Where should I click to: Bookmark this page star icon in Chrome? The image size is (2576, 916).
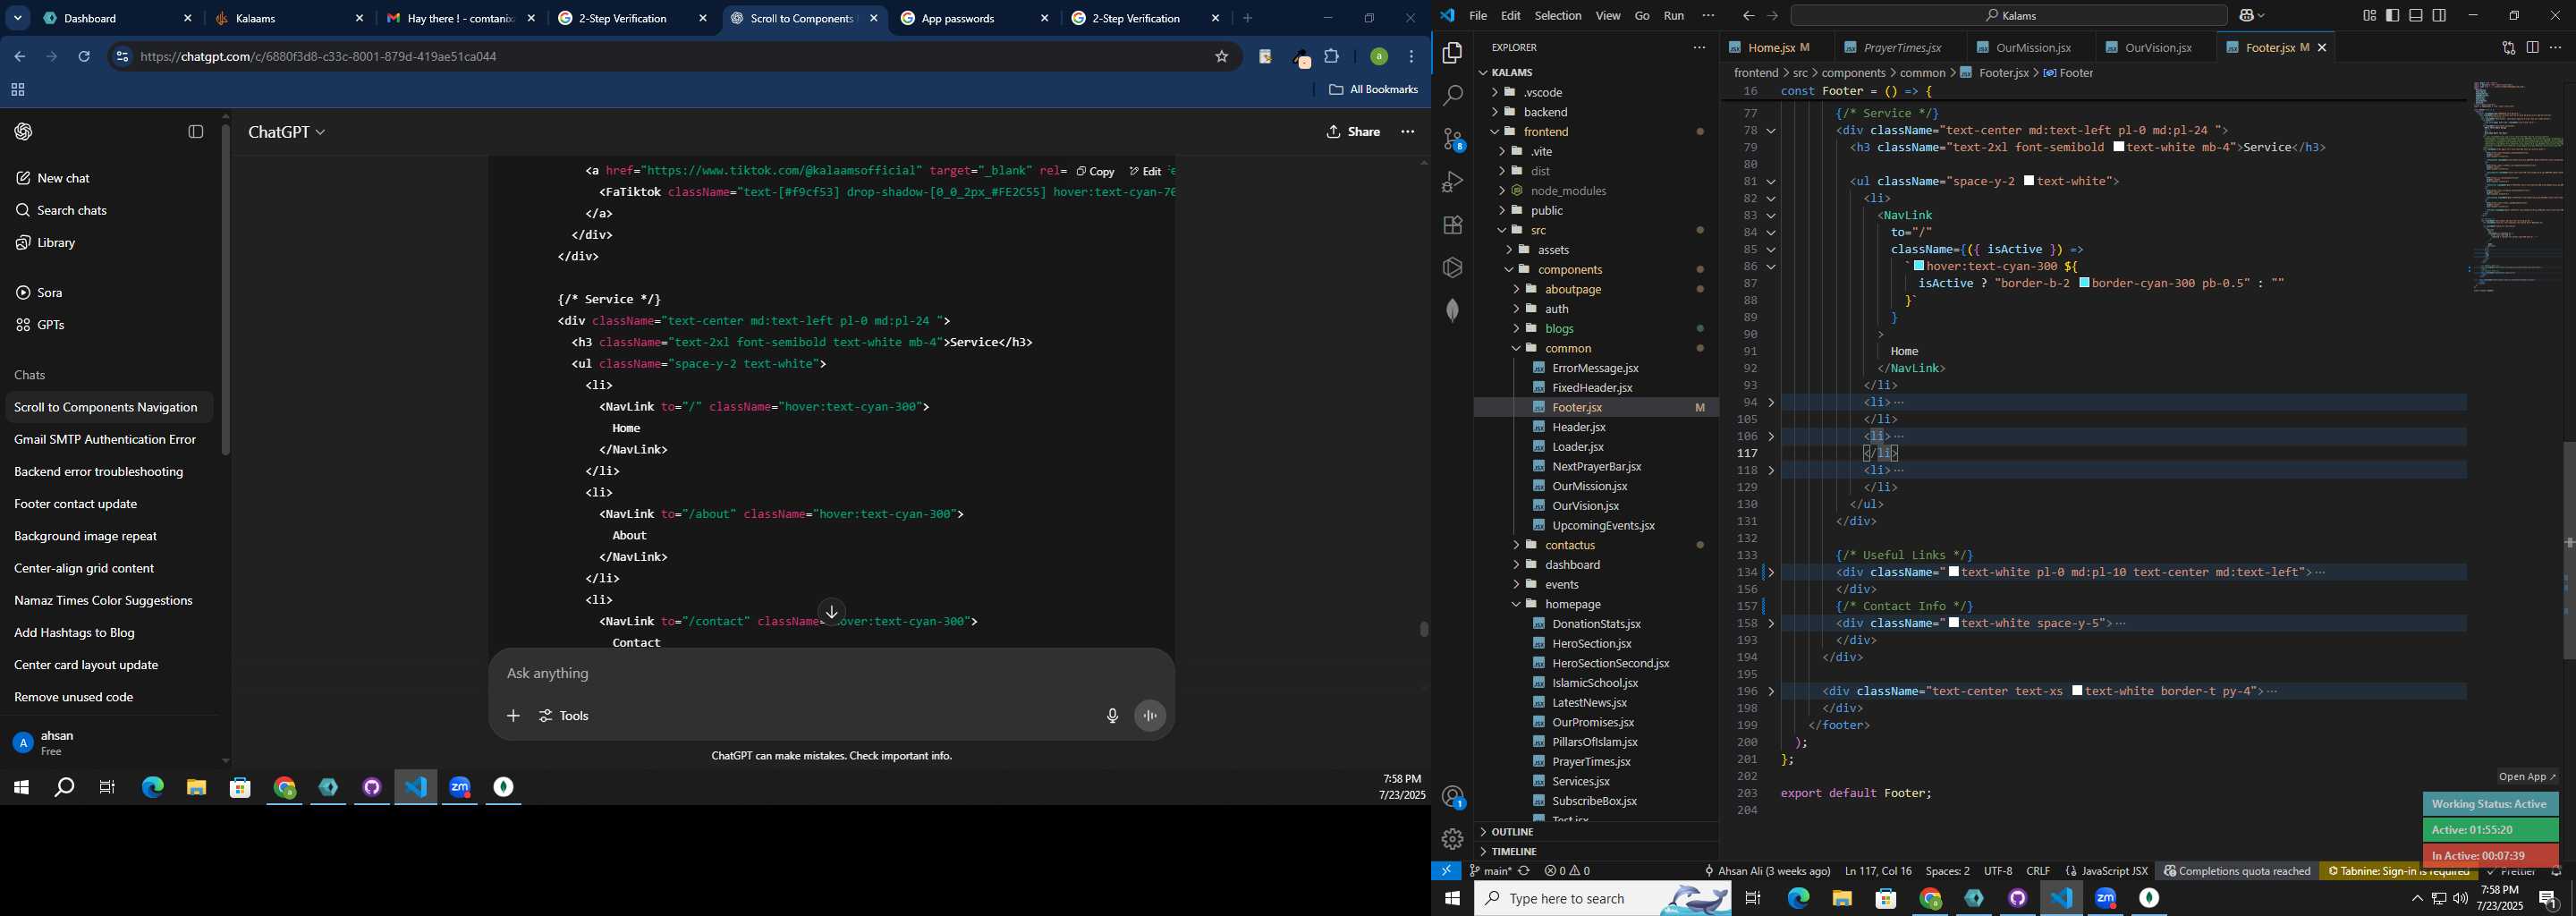tap(1221, 57)
